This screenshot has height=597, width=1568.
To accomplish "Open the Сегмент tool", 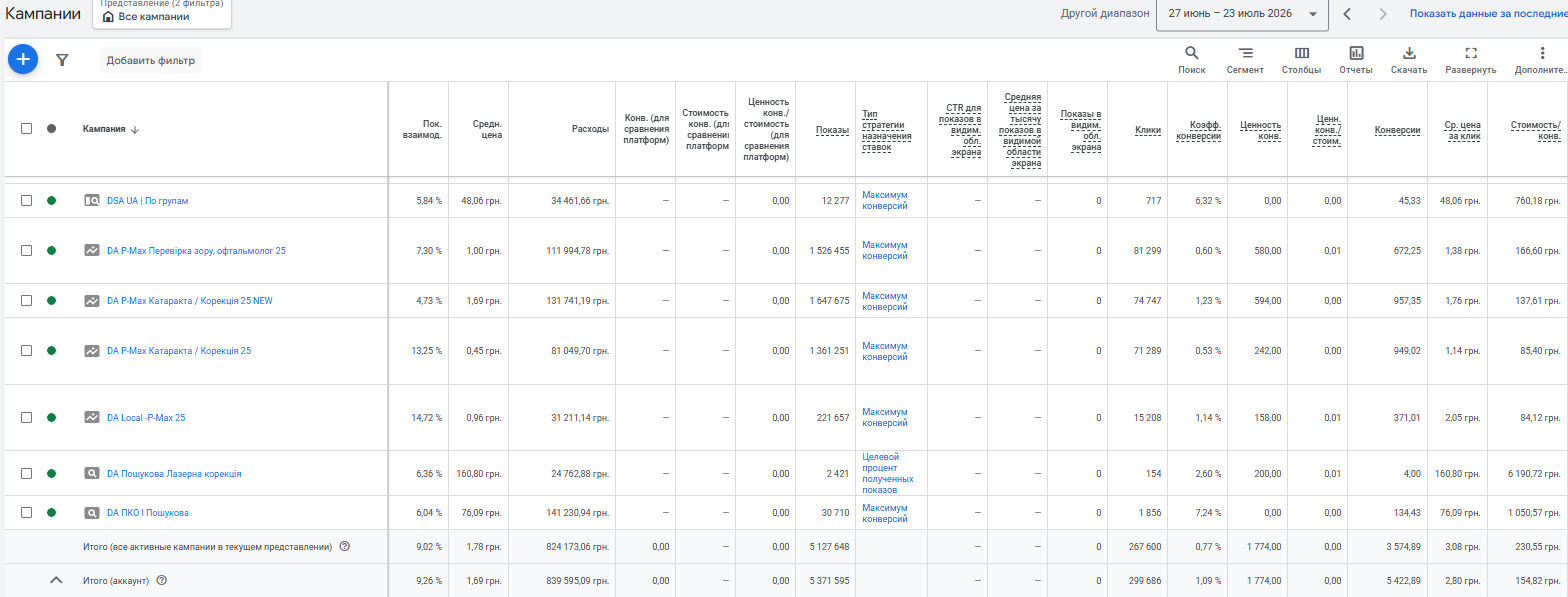I will click(x=1245, y=60).
